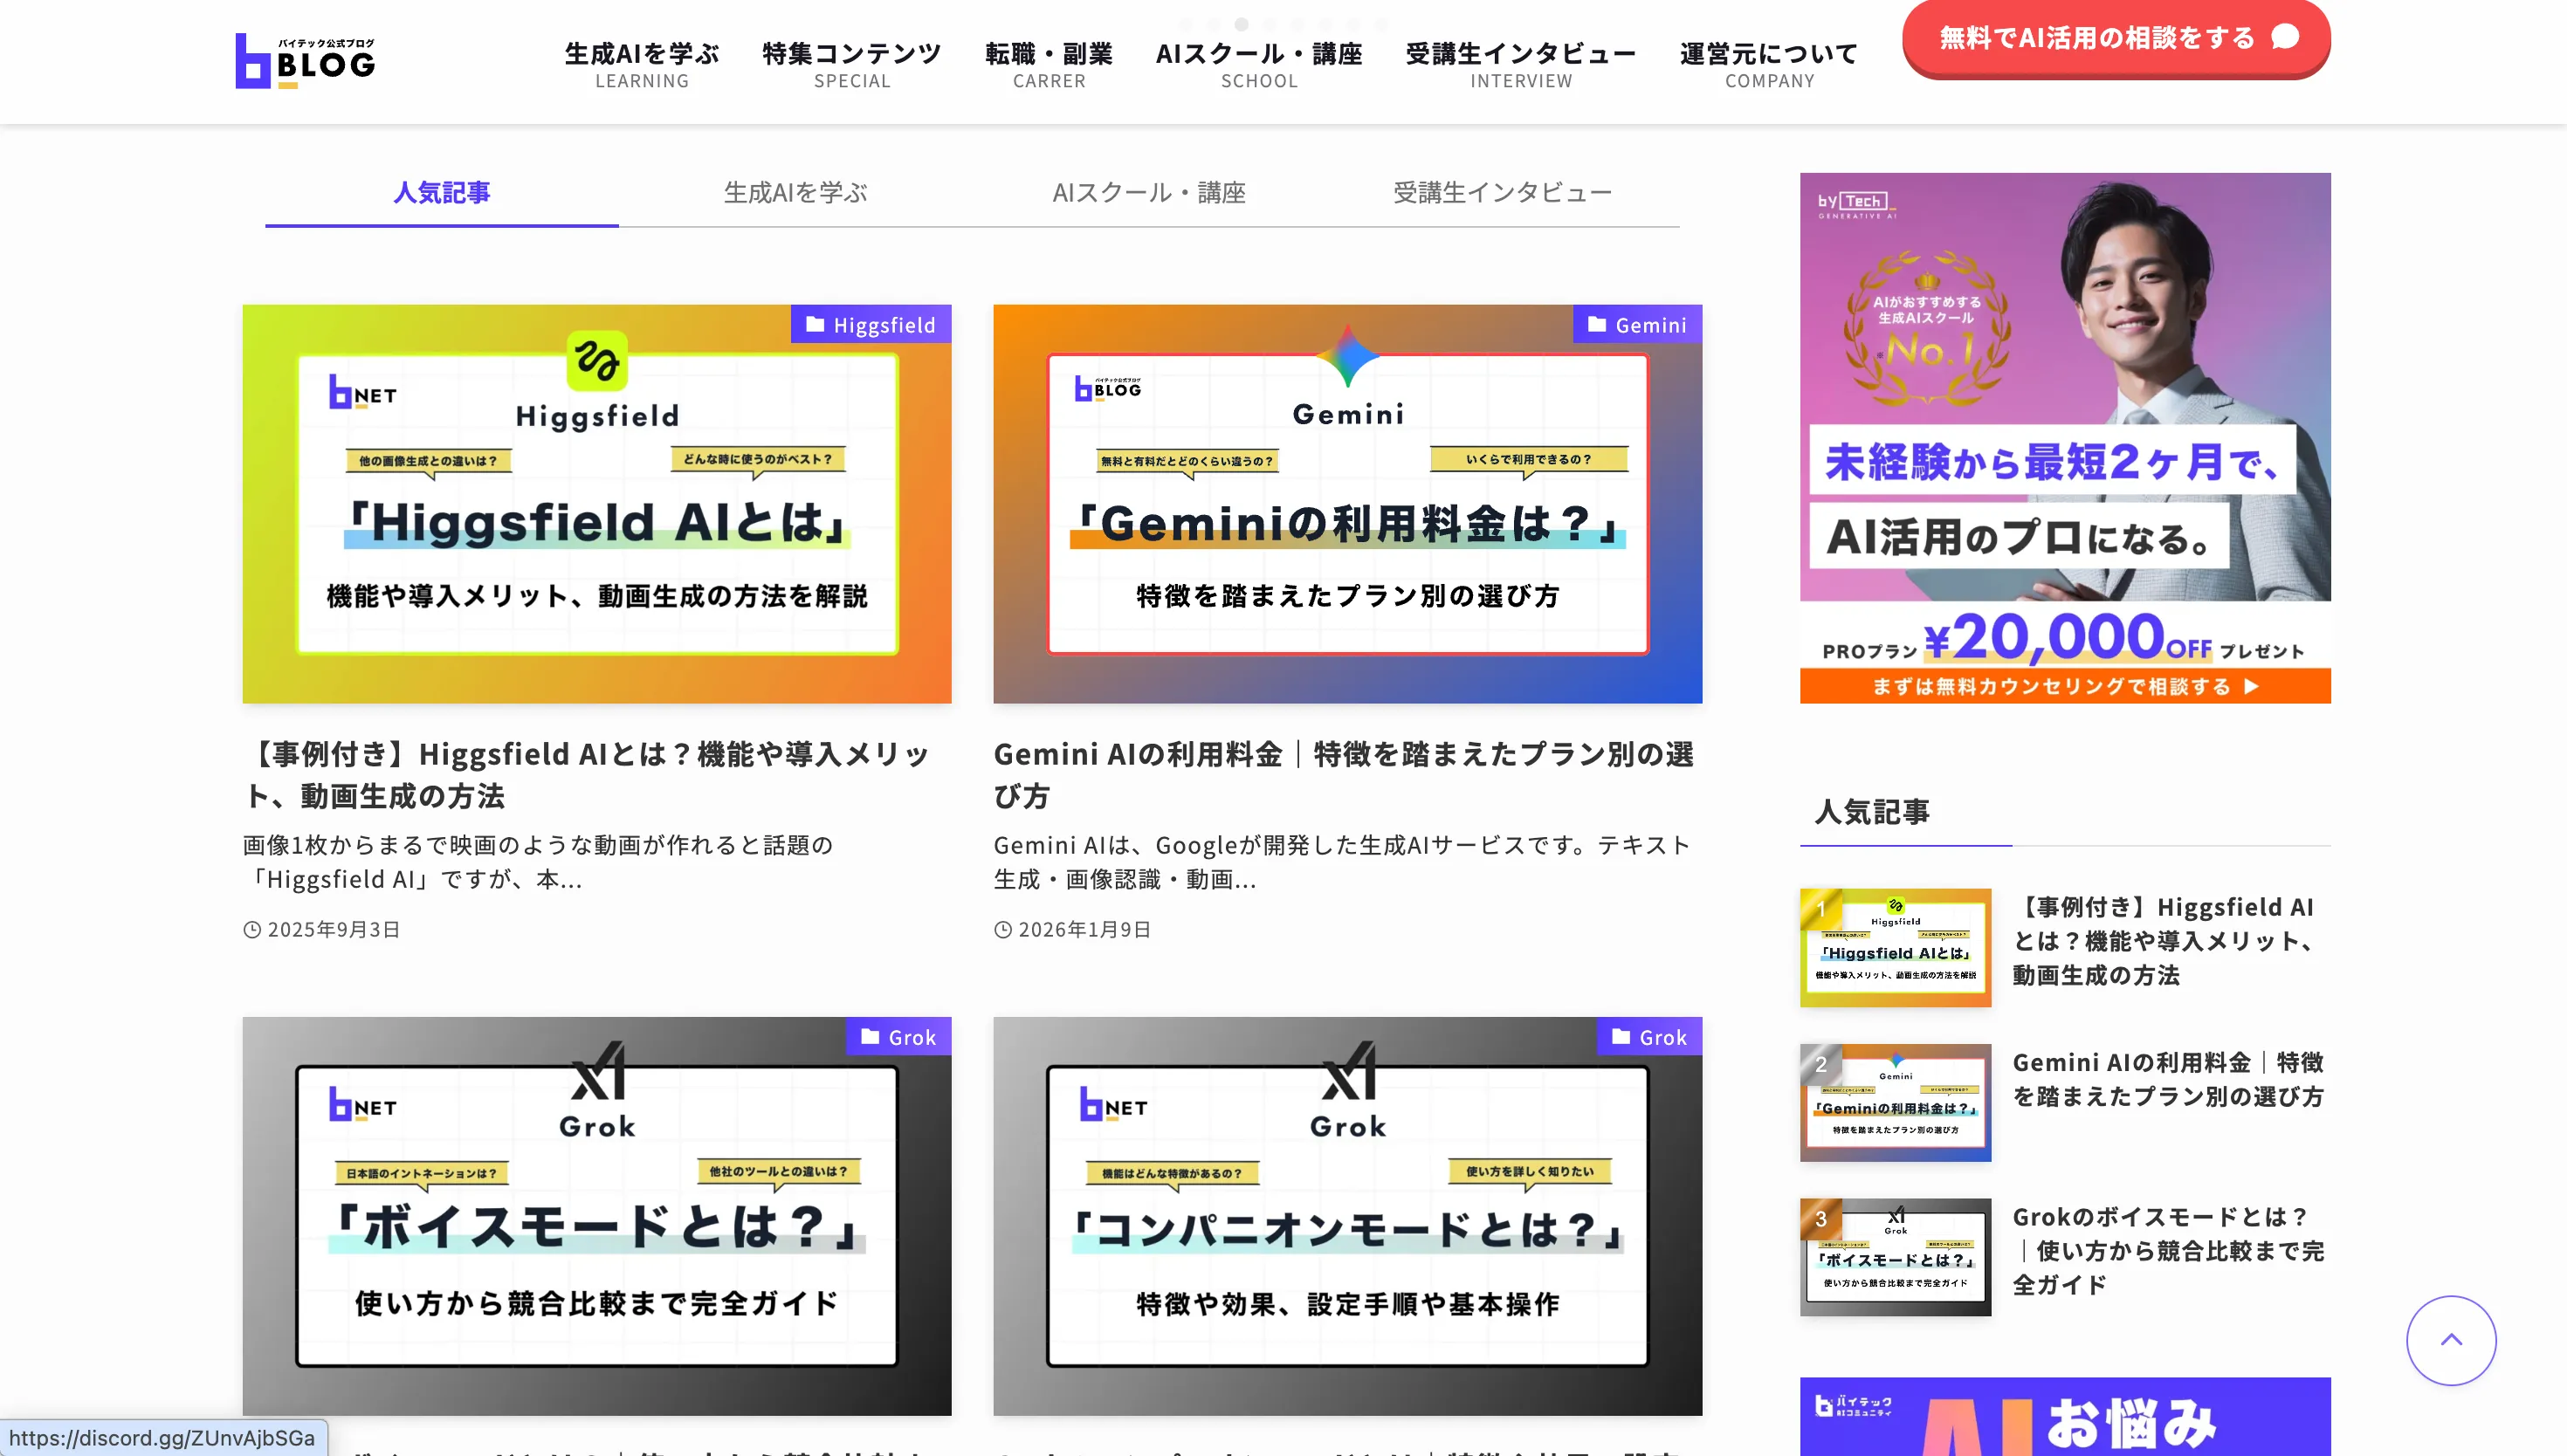This screenshot has height=1456, width=2567.
Task: Open 運営元について COMPANY menu
Action: [x=1769, y=65]
